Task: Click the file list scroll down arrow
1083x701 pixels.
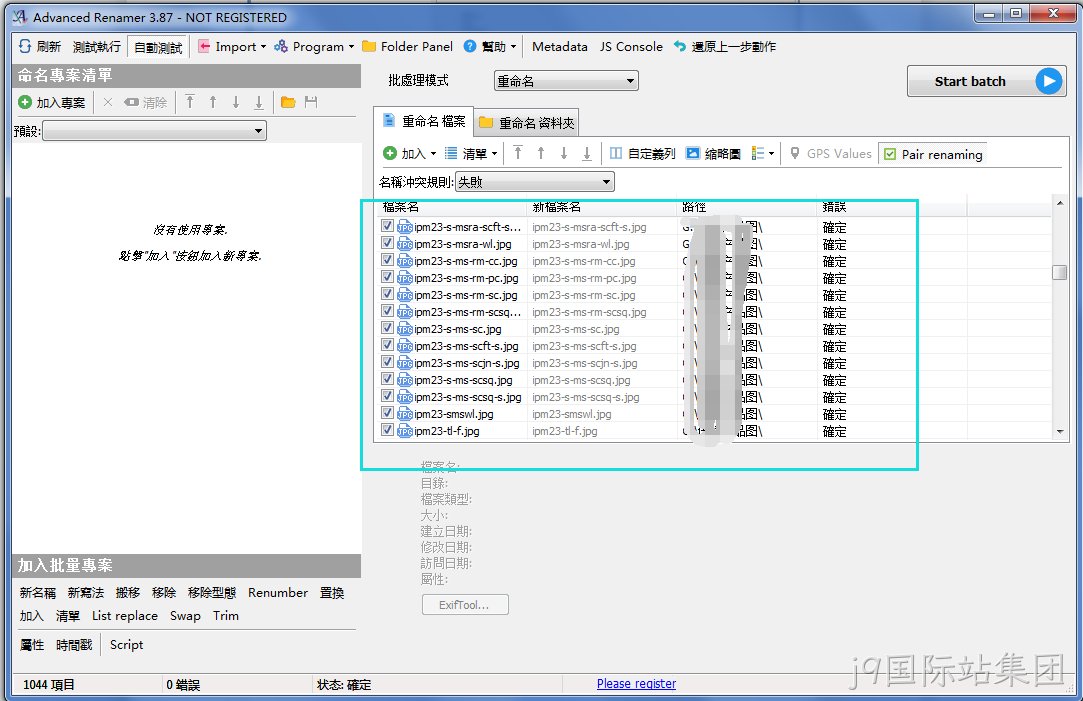Action: point(1060,432)
